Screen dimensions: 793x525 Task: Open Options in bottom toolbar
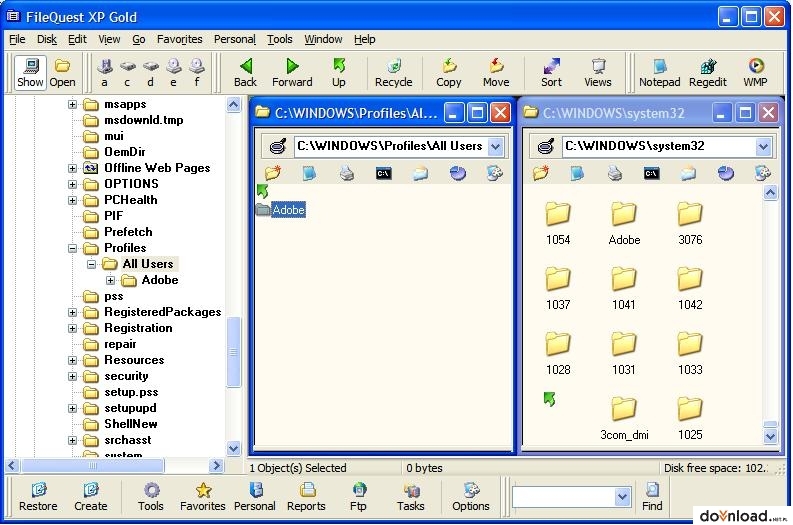471,497
